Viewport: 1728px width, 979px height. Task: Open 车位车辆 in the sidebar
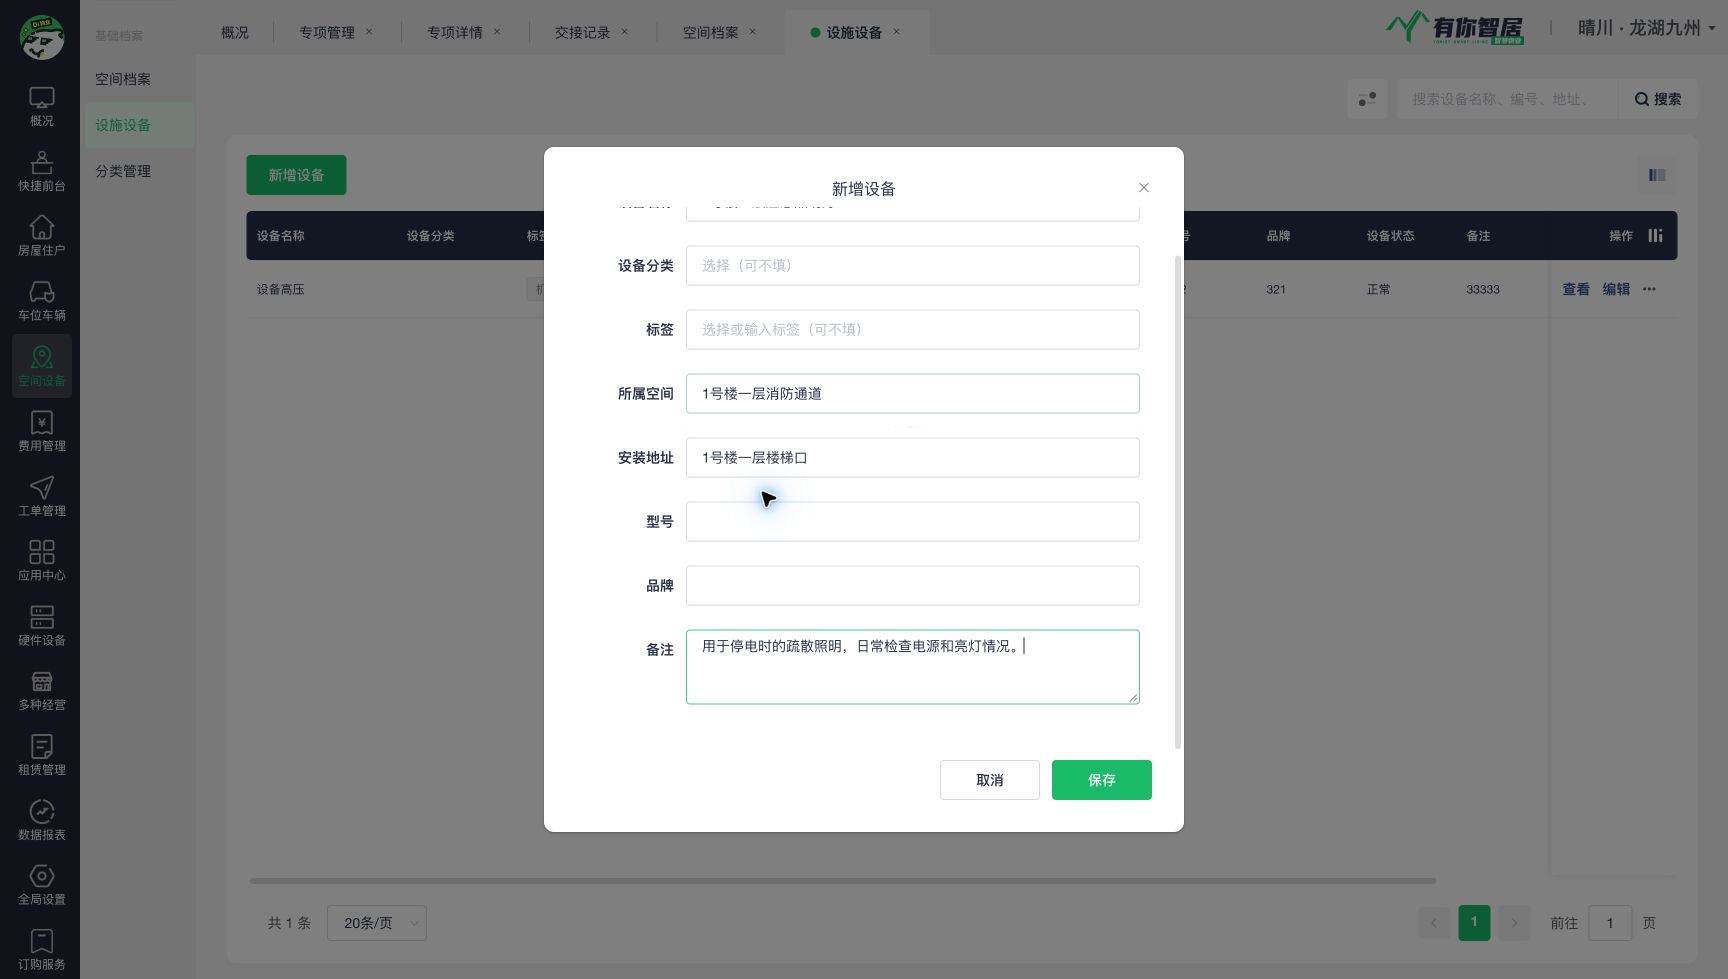[x=41, y=301]
